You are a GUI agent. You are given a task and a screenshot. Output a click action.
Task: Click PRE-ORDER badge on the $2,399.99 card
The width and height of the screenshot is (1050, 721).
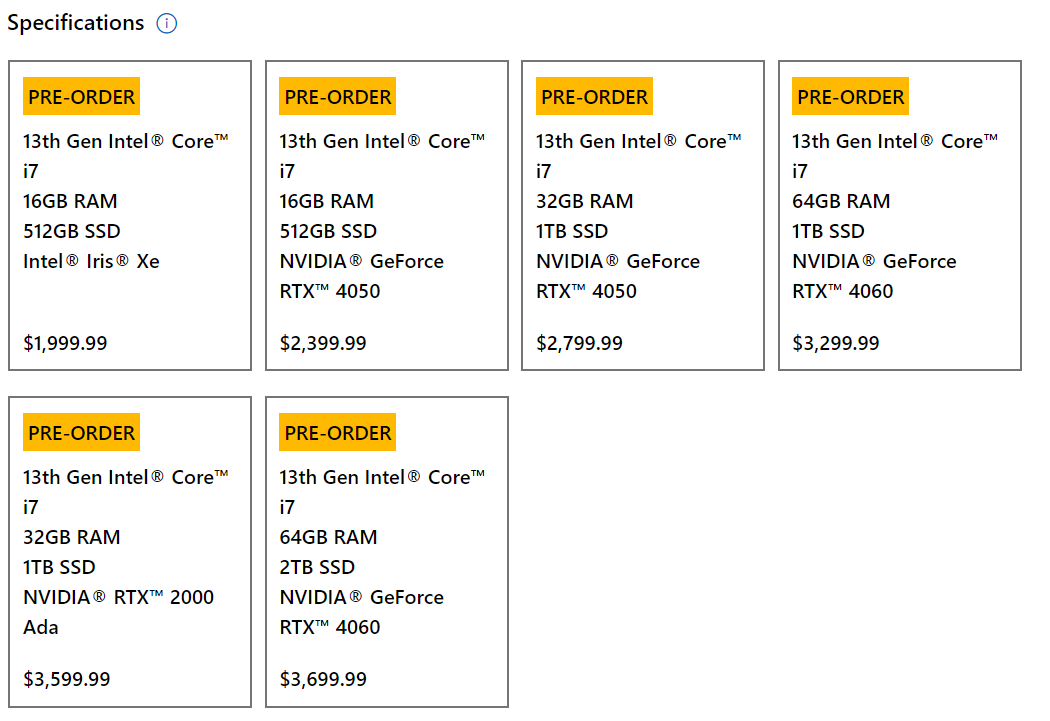coord(338,97)
